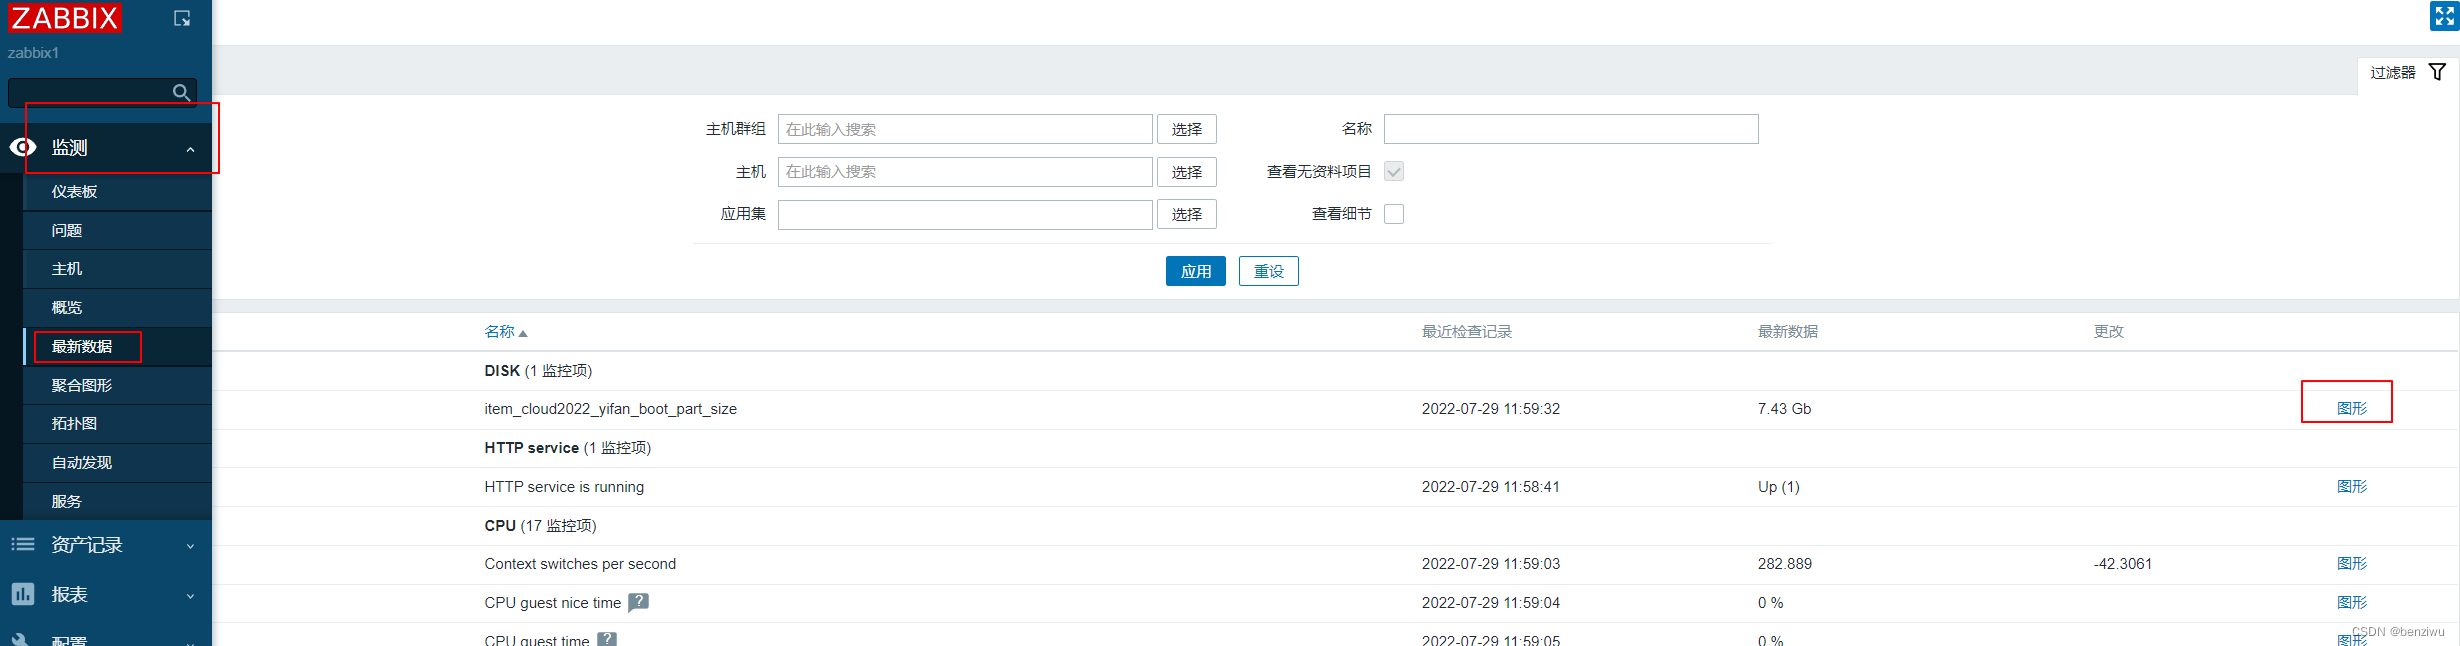Sort by the 名称 column header

point(505,332)
